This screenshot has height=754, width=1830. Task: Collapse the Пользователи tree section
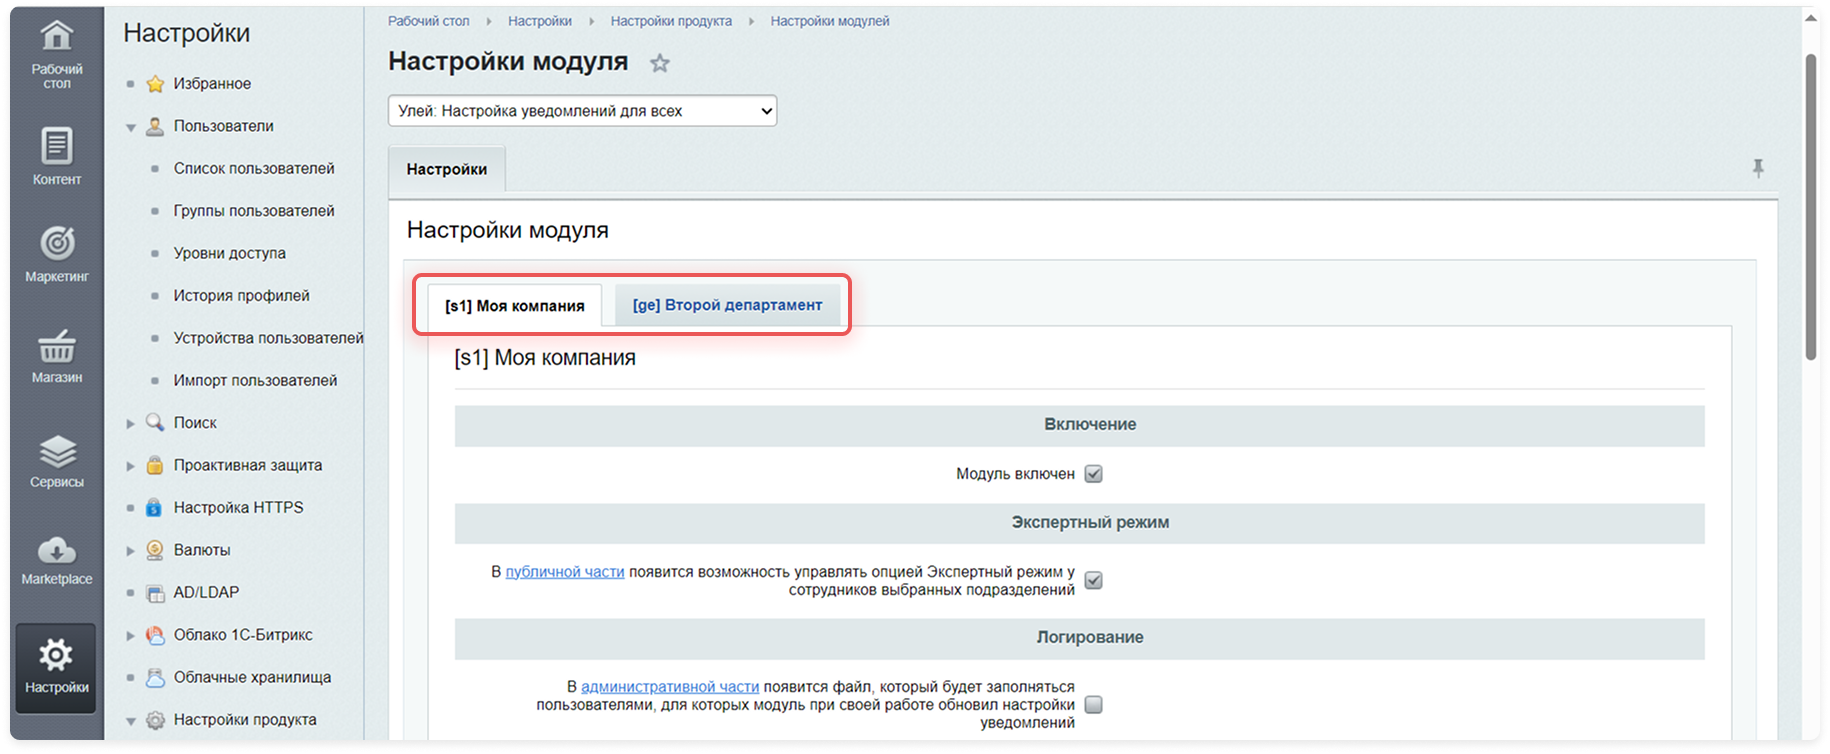tap(131, 127)
